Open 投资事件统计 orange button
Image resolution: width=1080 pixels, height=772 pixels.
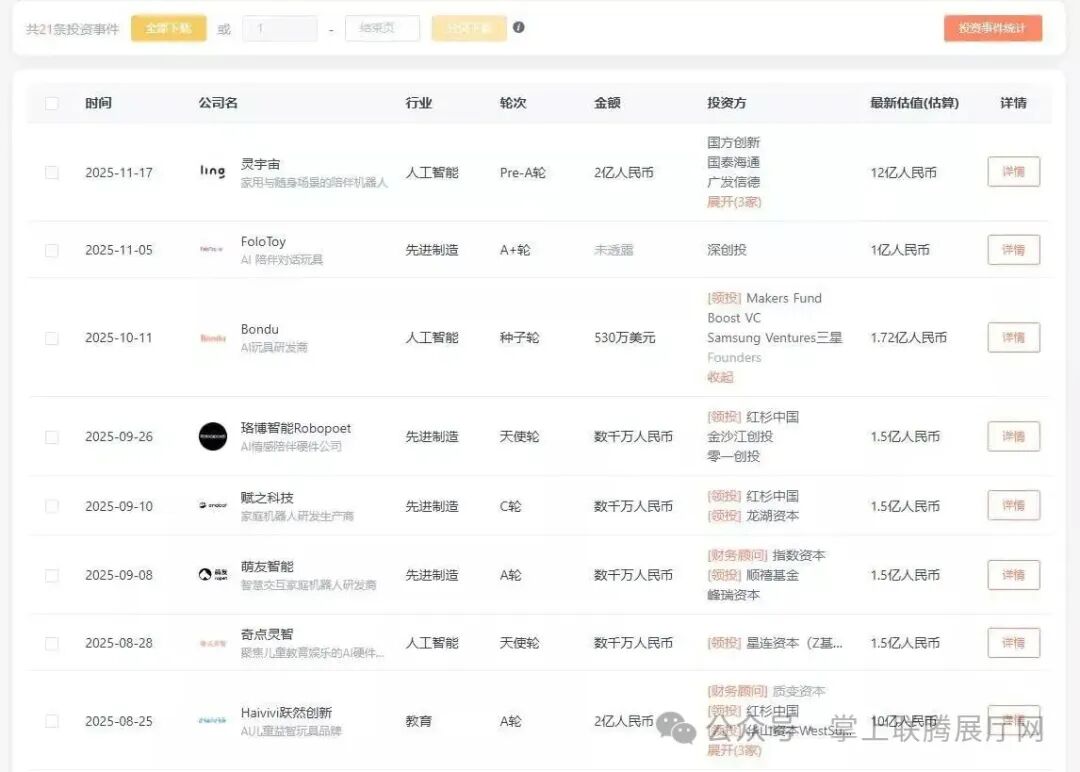993,28
